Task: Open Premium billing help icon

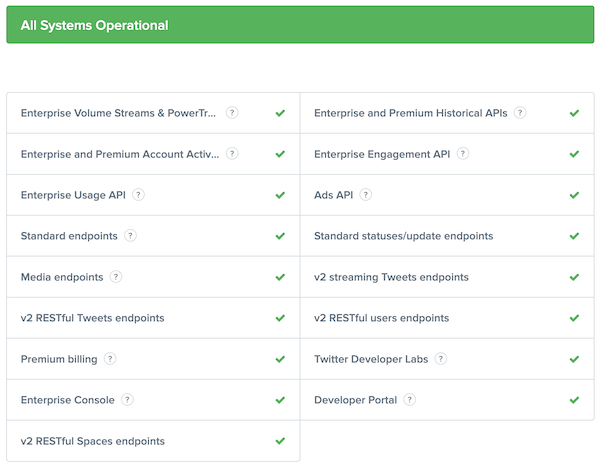Action: click(x=110, y=359)
